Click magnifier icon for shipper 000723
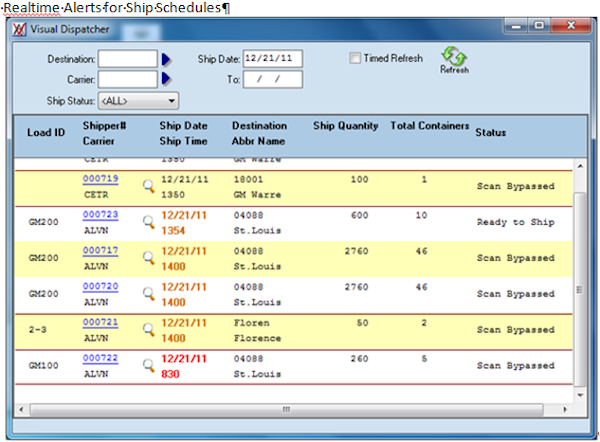The image size is (600, 442). 148,222
